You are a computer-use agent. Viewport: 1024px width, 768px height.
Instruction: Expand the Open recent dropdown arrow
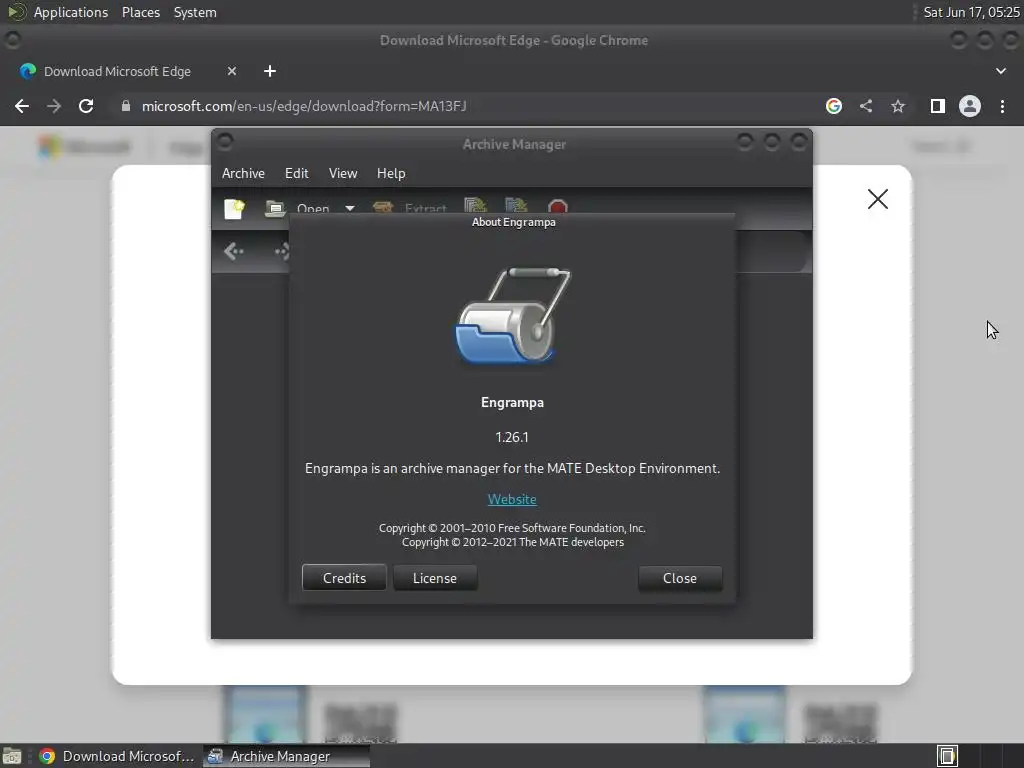click(x=350, y=208)
